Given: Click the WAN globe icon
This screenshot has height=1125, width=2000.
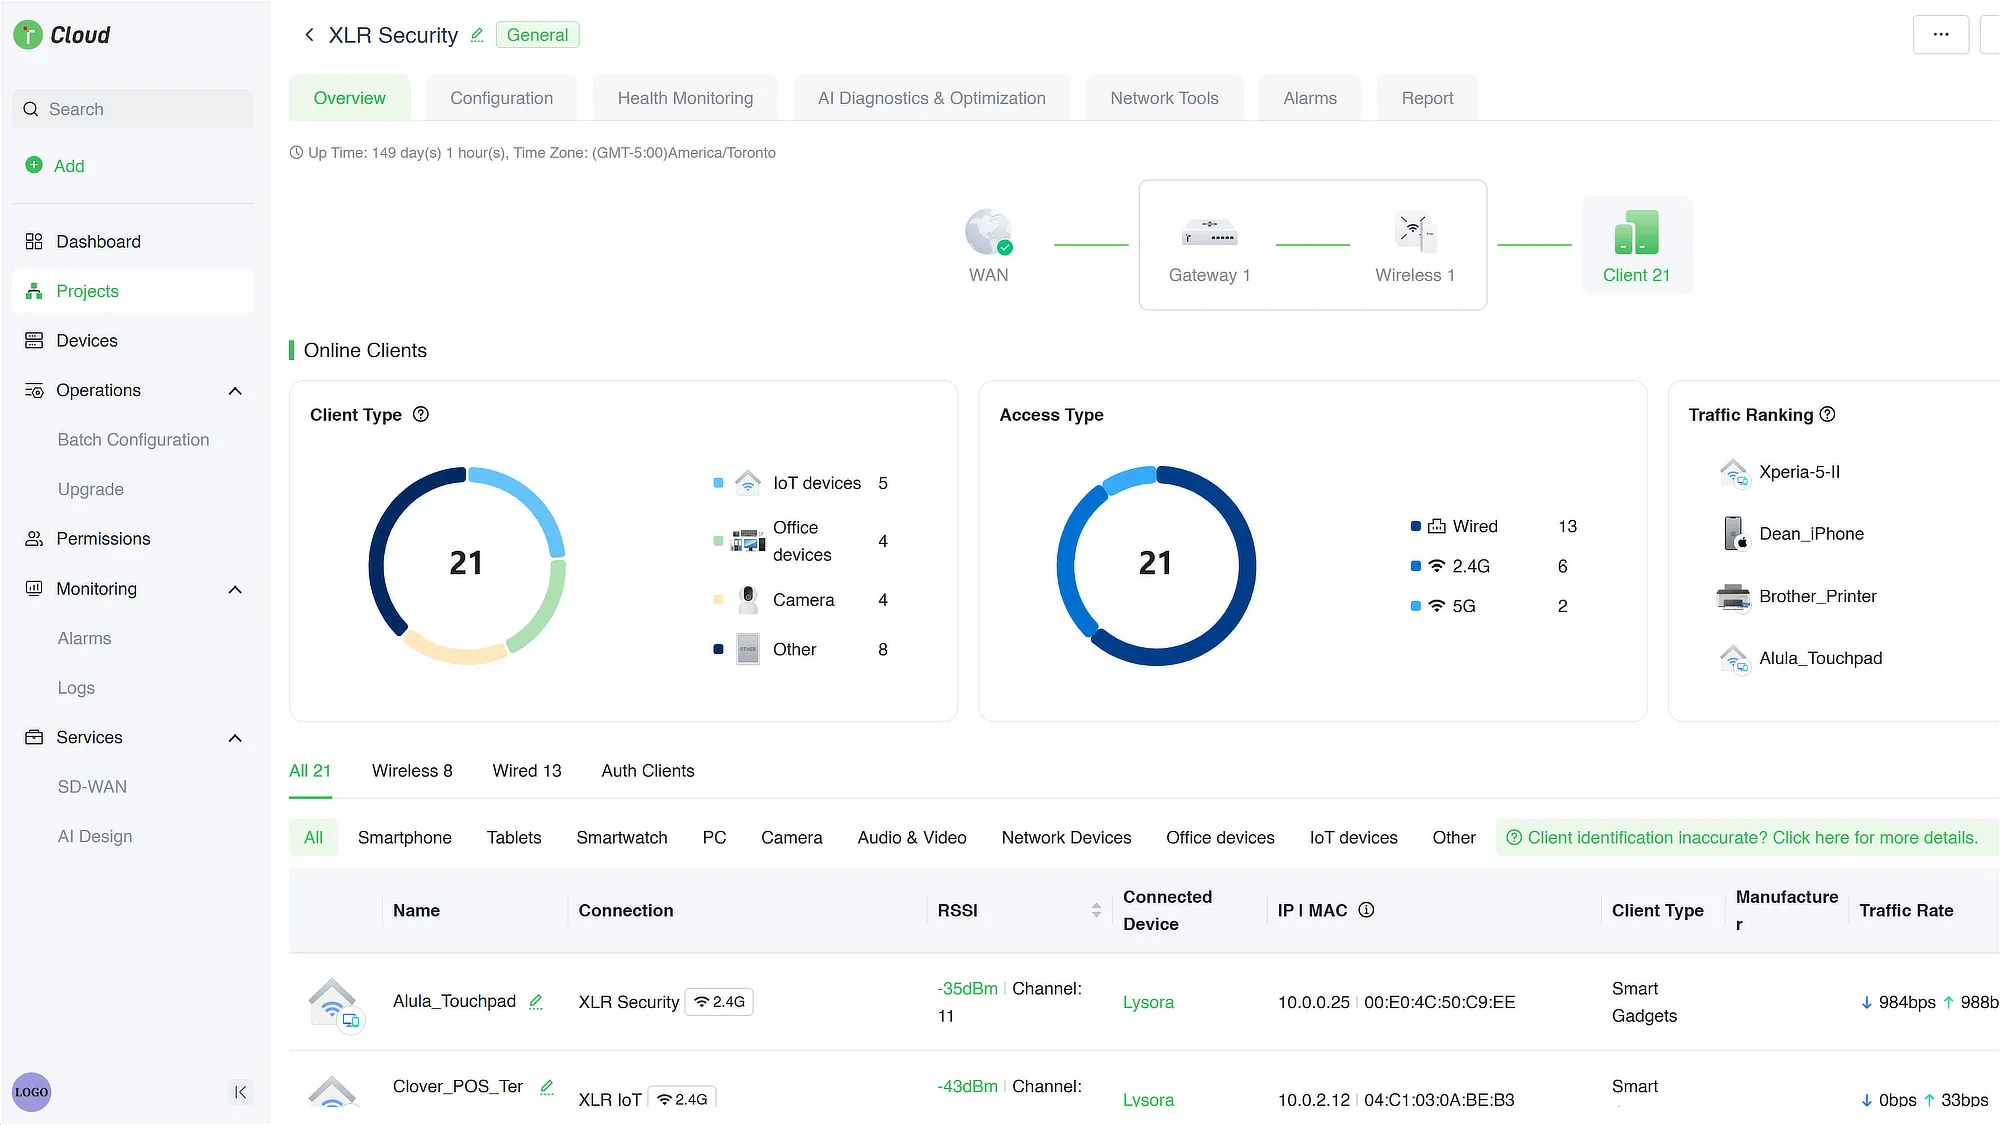Looking at the screenshot, I should [x=988, y=232].
